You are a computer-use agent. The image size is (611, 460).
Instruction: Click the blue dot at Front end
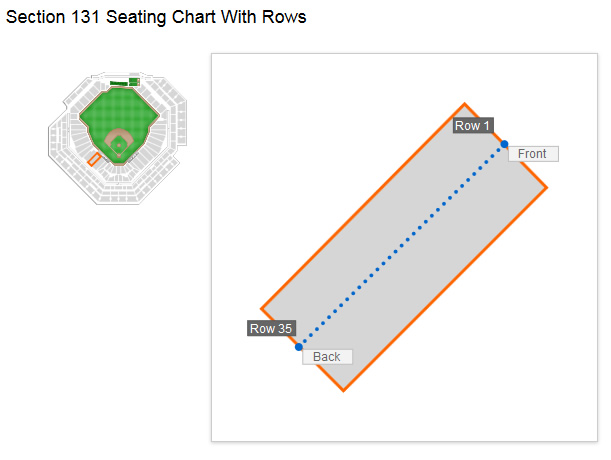click(x=504, y=144)
